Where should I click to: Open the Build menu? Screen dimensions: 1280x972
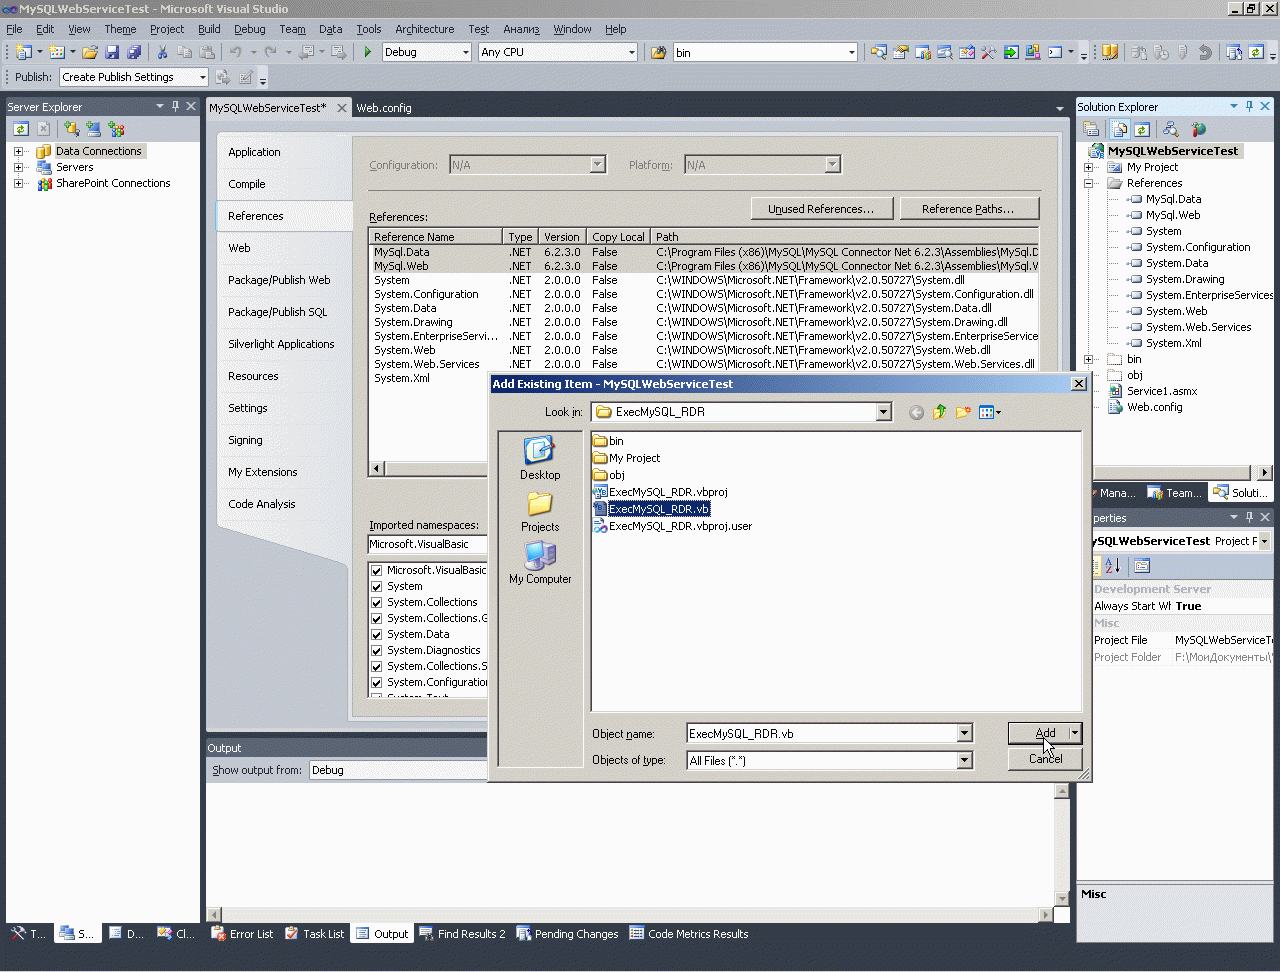(x=209, y=29)
